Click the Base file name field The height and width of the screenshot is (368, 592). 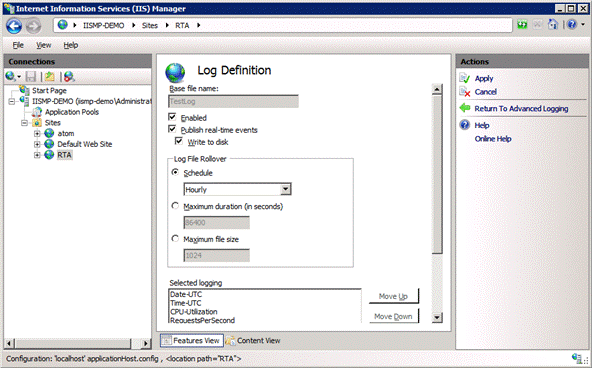[x=233, y=101]
